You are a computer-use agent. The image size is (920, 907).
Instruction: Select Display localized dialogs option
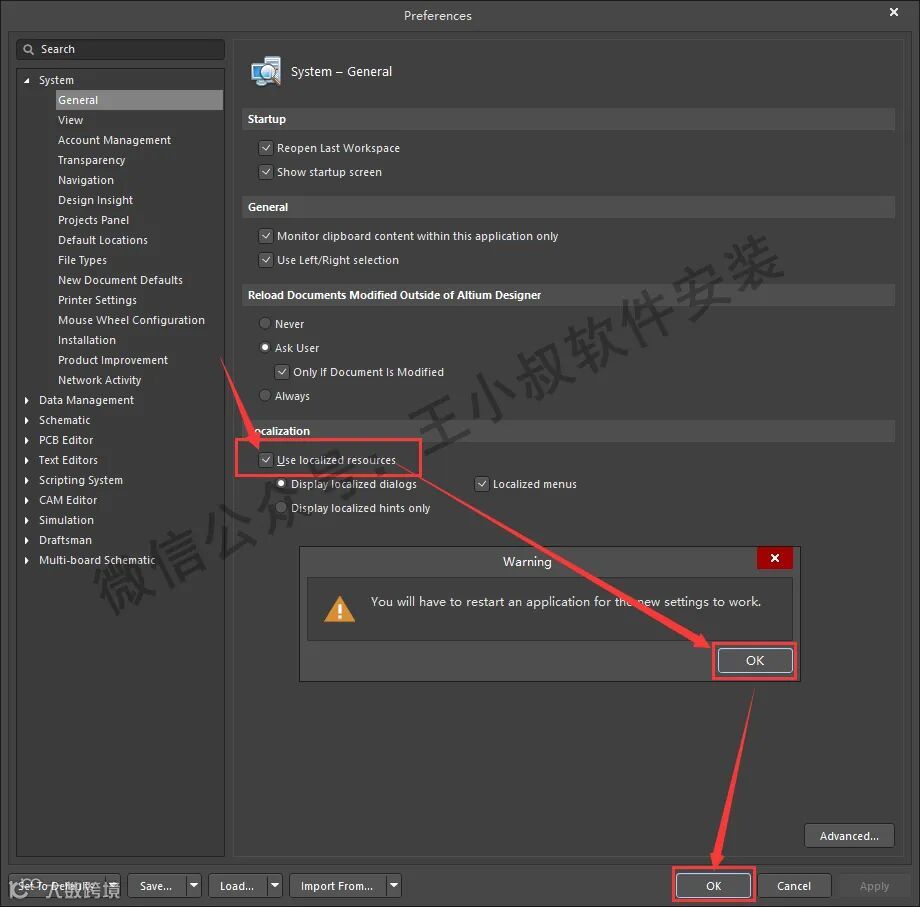coord(281,483)
